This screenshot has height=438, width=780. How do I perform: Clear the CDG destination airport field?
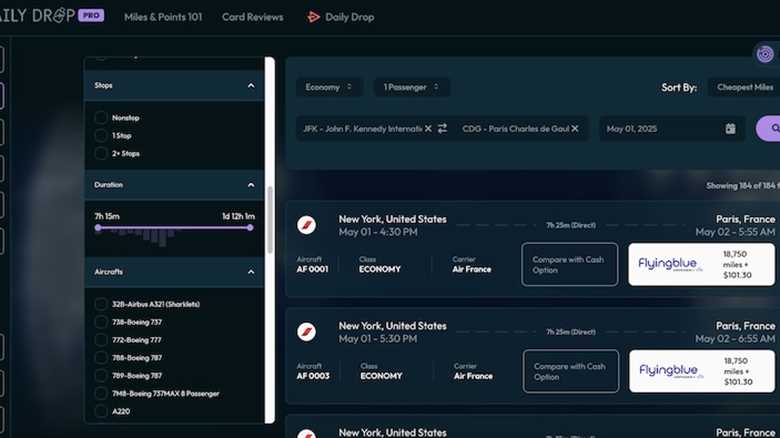tap(575, 128)
